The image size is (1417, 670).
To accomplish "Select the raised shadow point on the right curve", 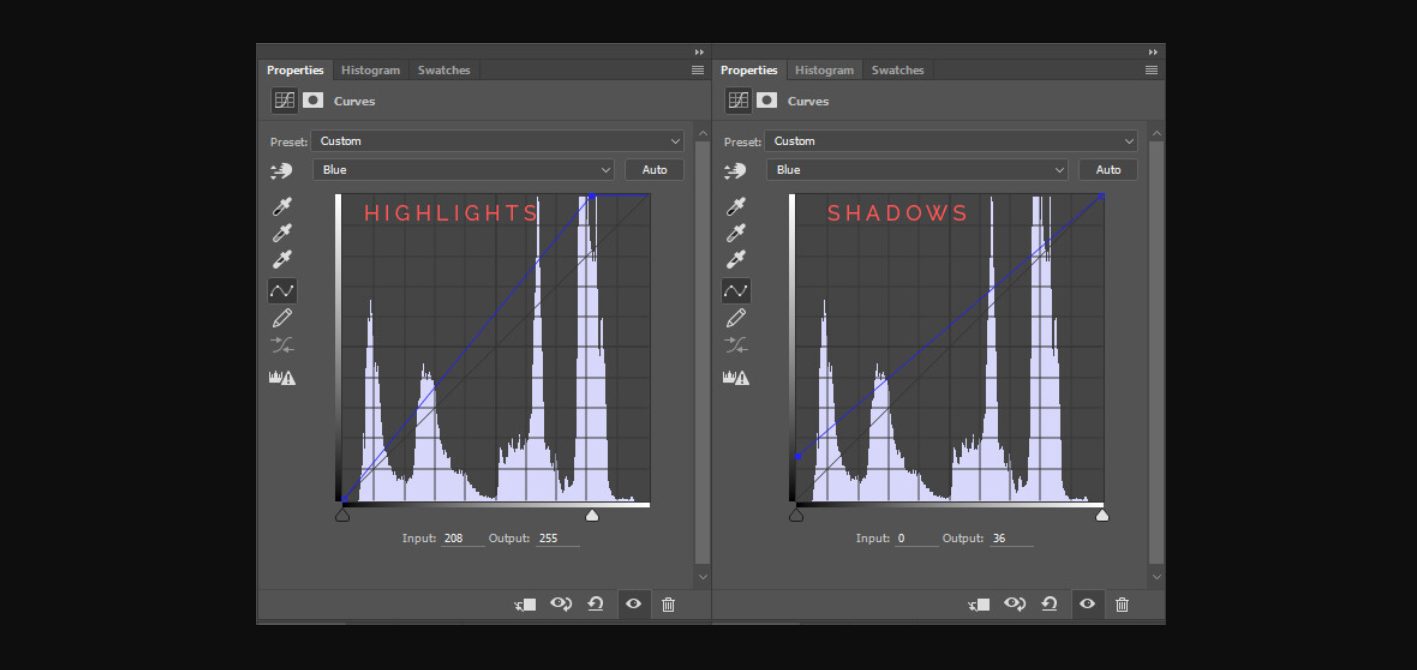I will pos(798,457).
